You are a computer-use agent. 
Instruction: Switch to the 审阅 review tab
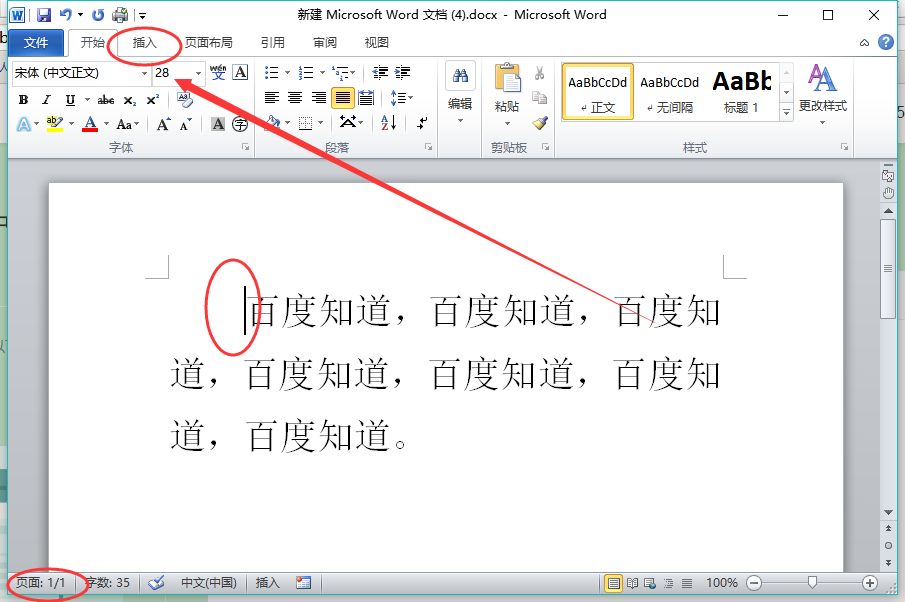[x=325, y=43]
